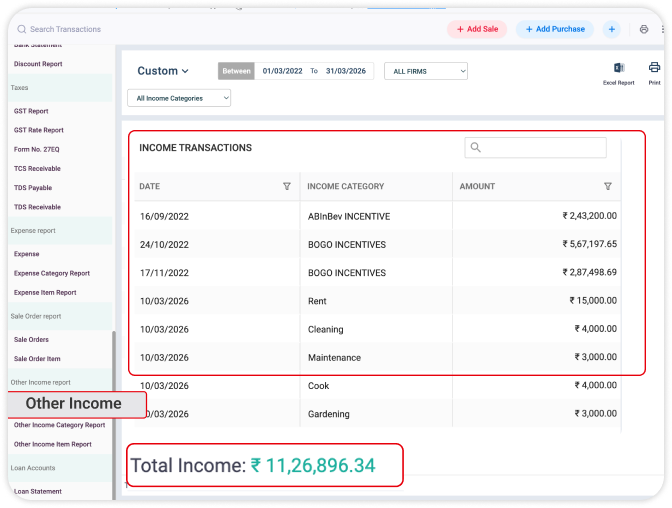The height and width of the screenshot is (508, 672).
Task: Click amount ₹ 5,67,197.65
Action: [590, 244]
